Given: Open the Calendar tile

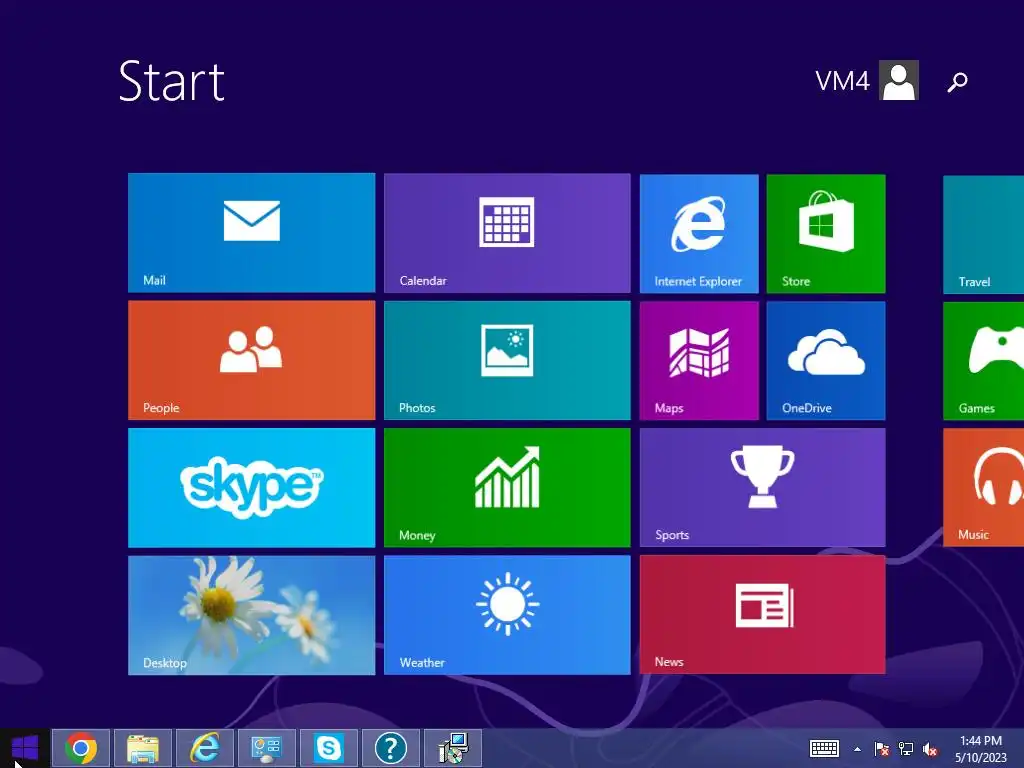Looking at the screenshot, I should point(507,232).
